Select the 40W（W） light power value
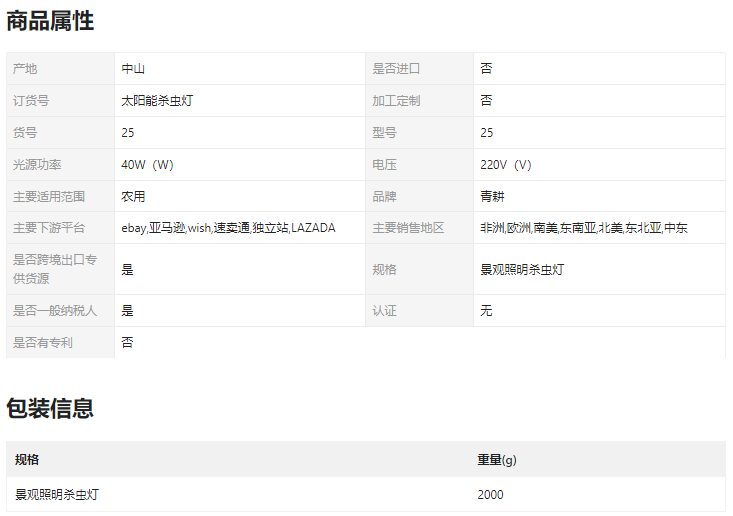 pyautogui.click(x=147, y=165)
